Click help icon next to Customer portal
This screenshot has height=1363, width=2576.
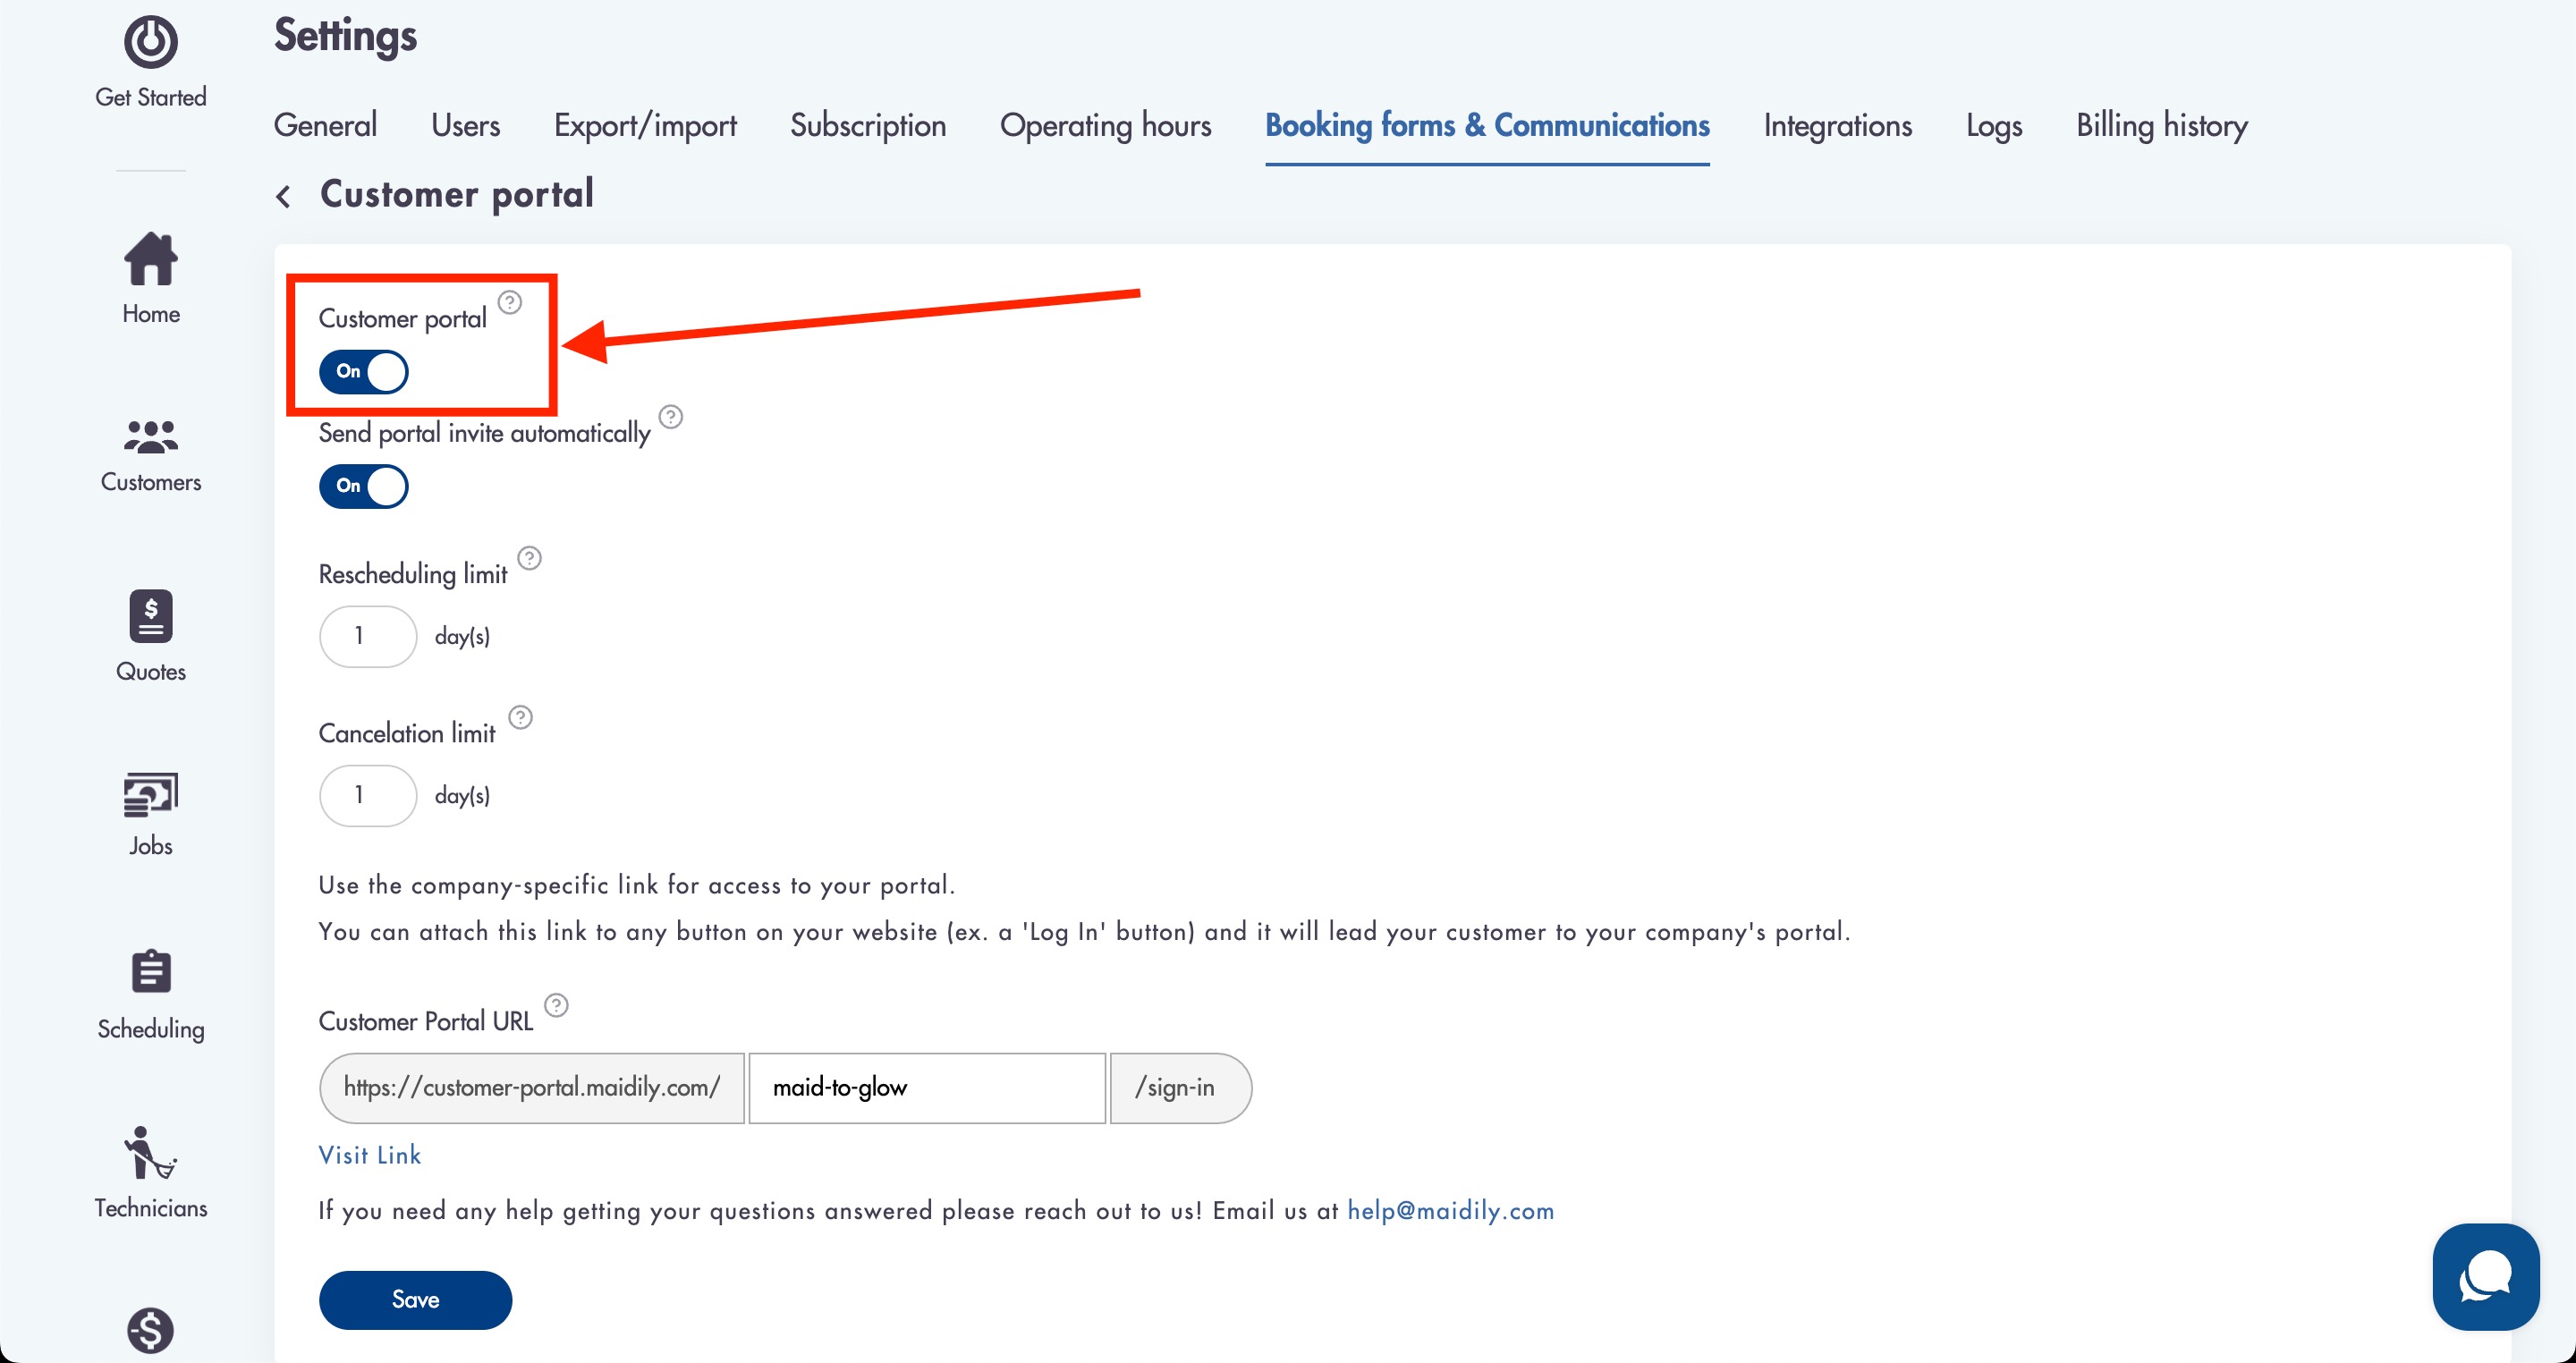(510, 302)
